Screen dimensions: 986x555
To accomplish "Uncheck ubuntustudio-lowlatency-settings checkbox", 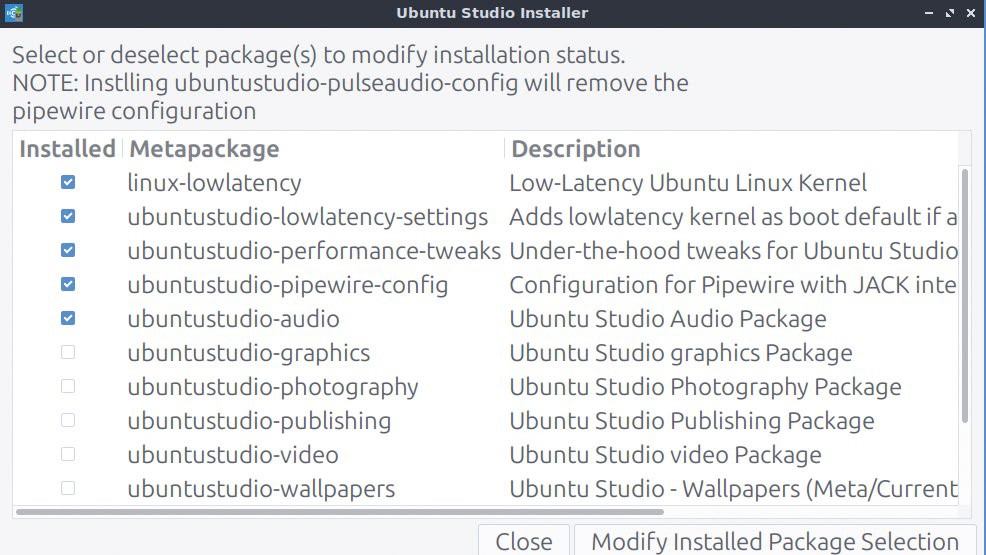I will point(68,216).
